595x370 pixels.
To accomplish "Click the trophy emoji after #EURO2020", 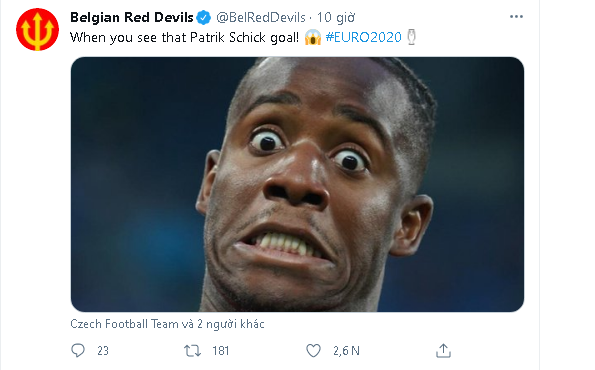I will pos(412,37).
